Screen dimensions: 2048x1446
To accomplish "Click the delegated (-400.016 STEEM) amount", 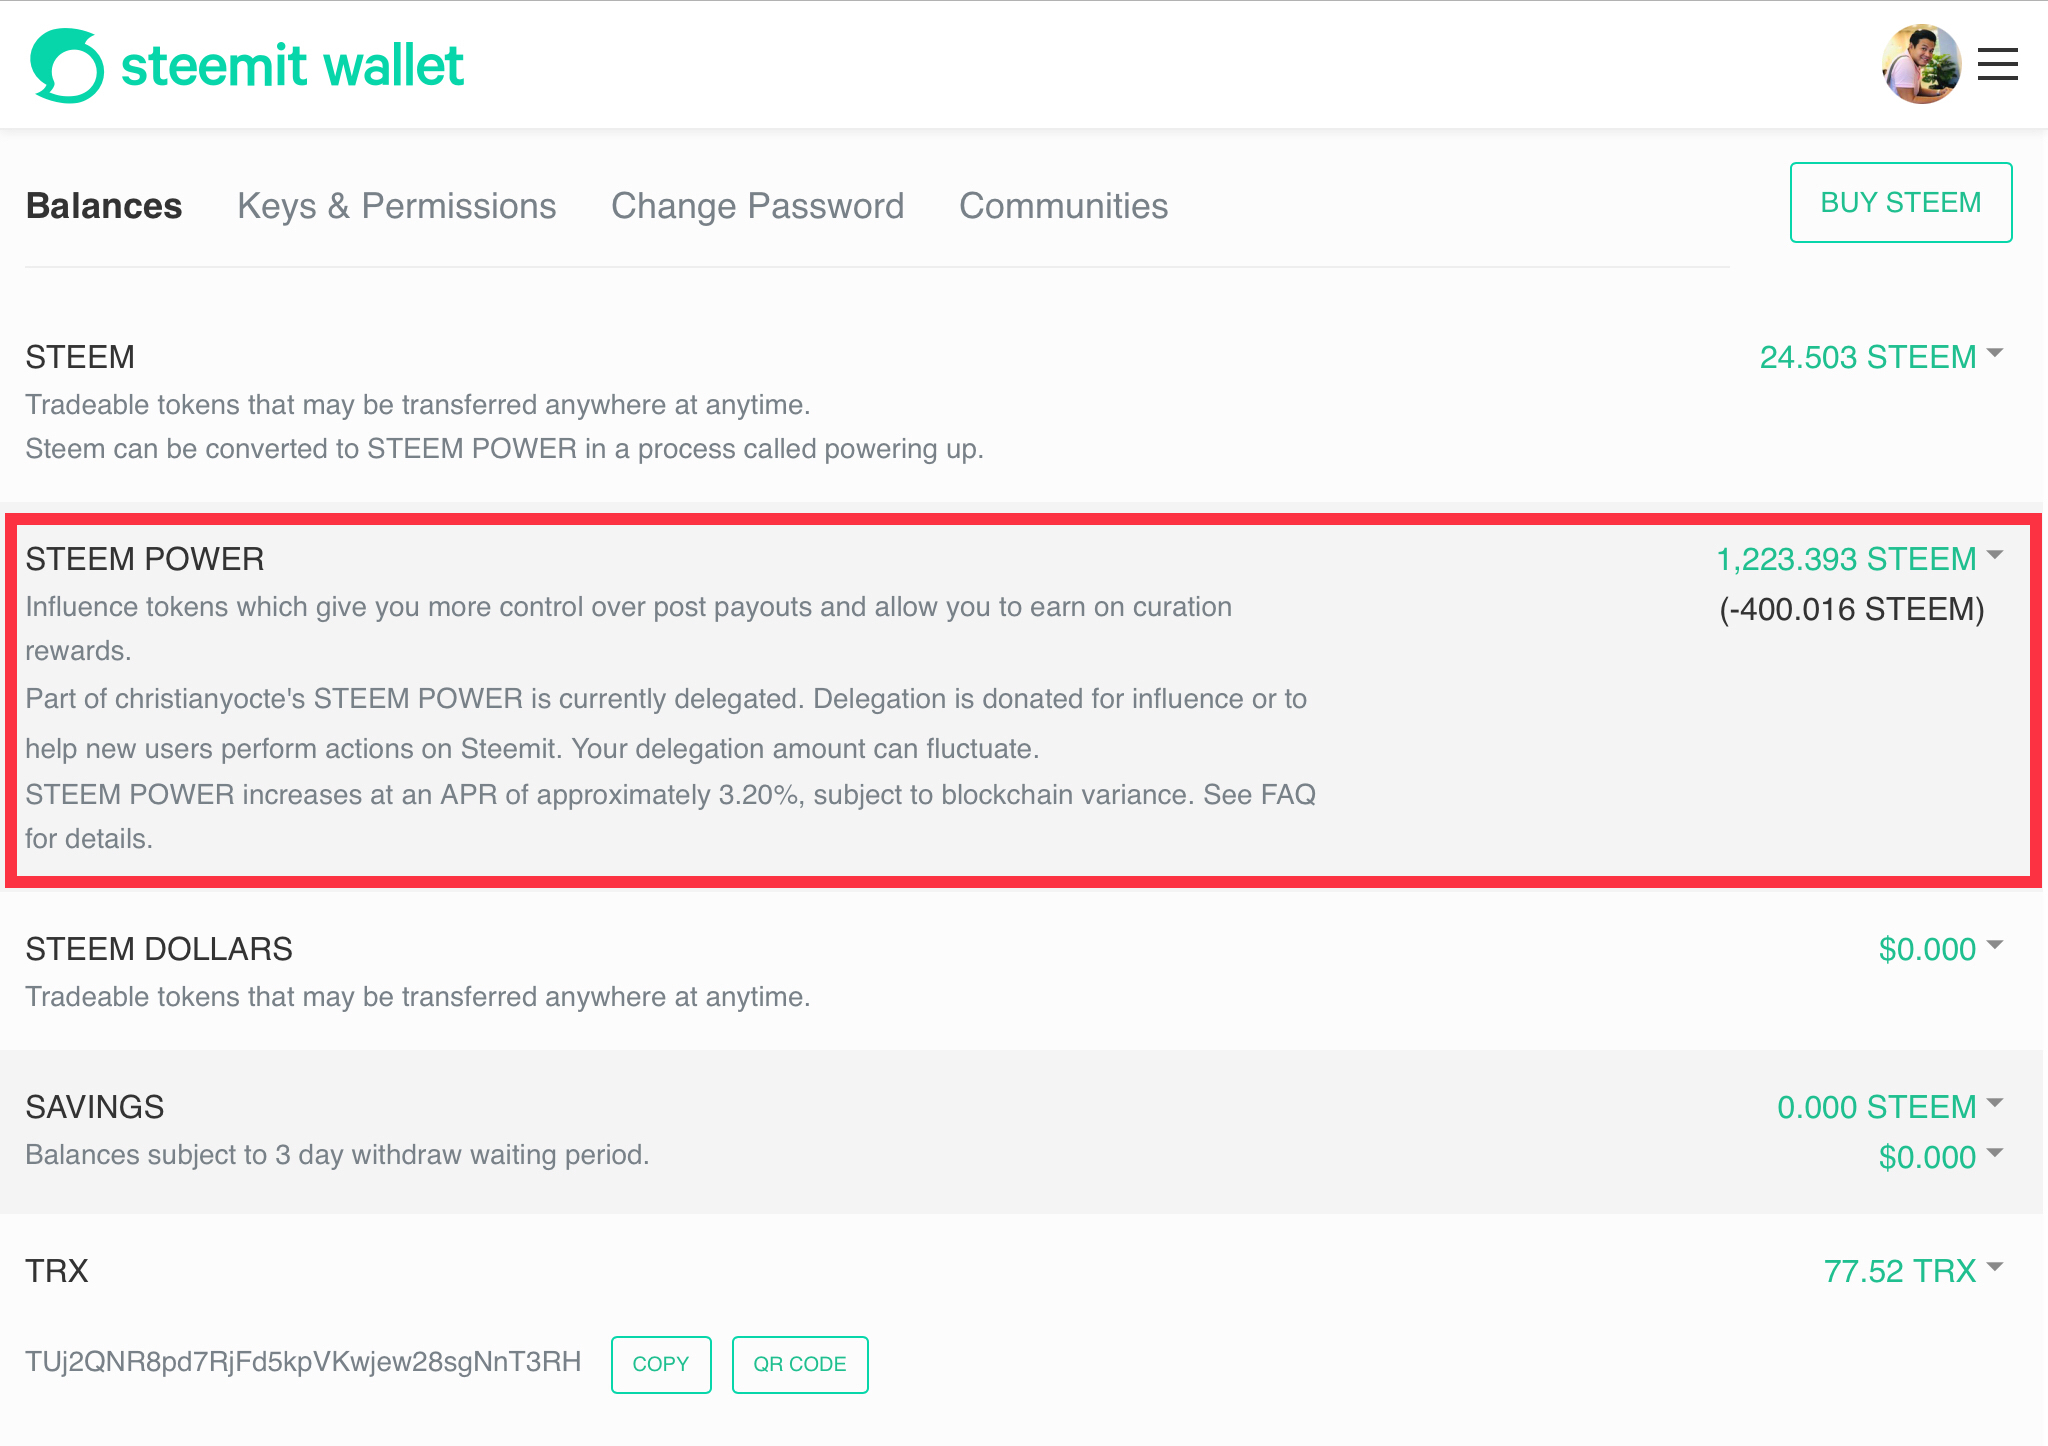I will [x=1852, y=609].
